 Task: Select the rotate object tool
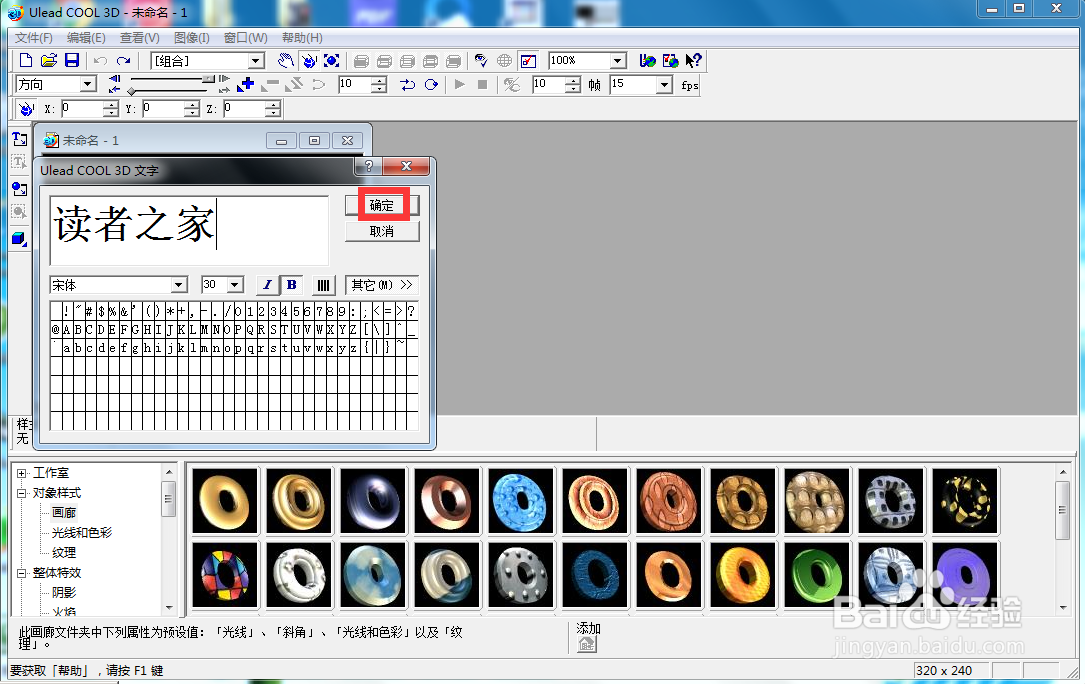pyautogui.click(x=309, y=61)
